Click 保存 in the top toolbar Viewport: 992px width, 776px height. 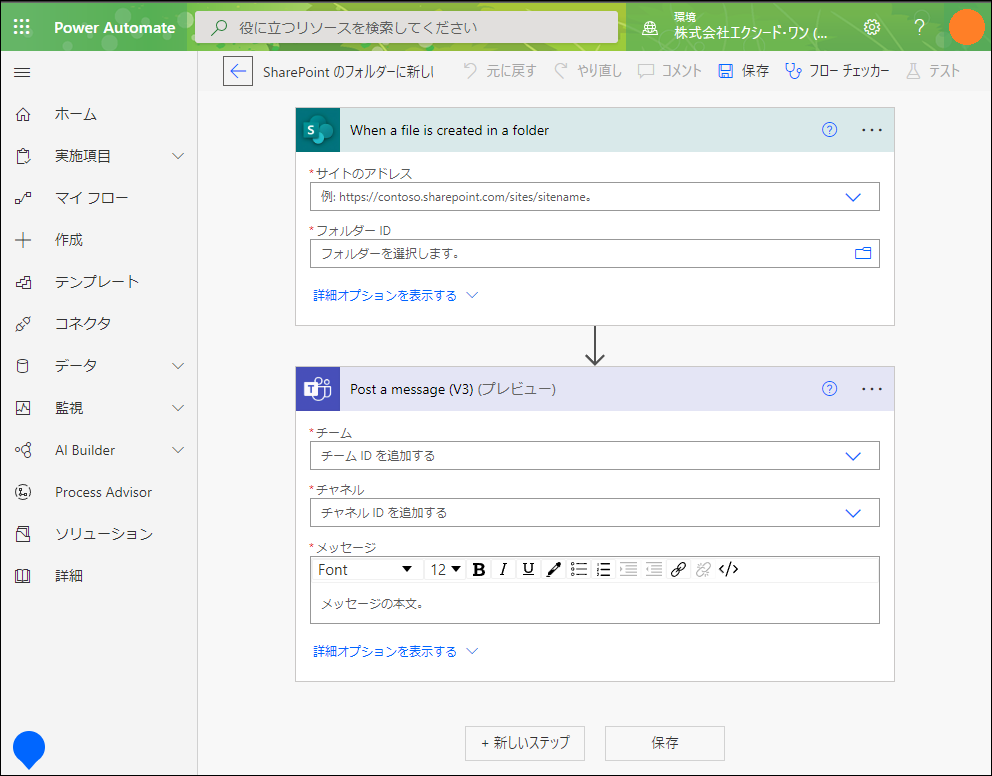[743, 71]
